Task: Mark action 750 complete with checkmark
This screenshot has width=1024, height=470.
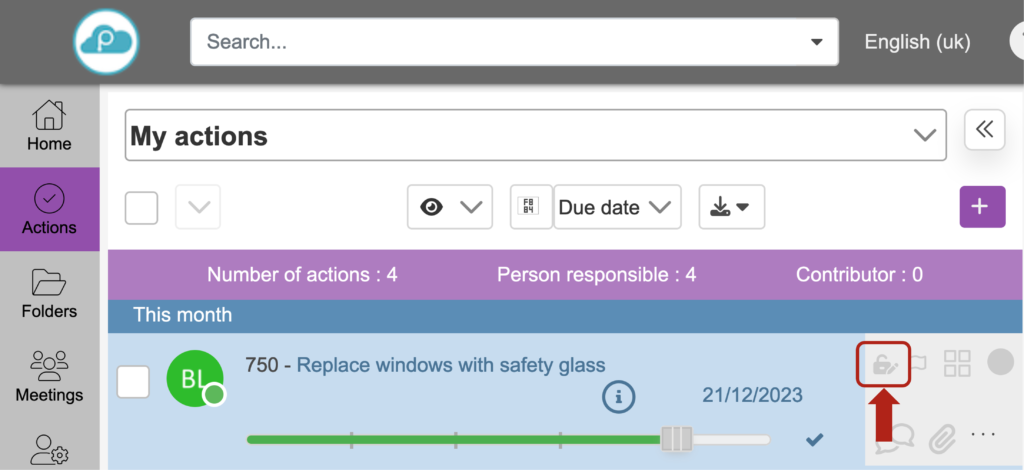Action: [814, 438]
